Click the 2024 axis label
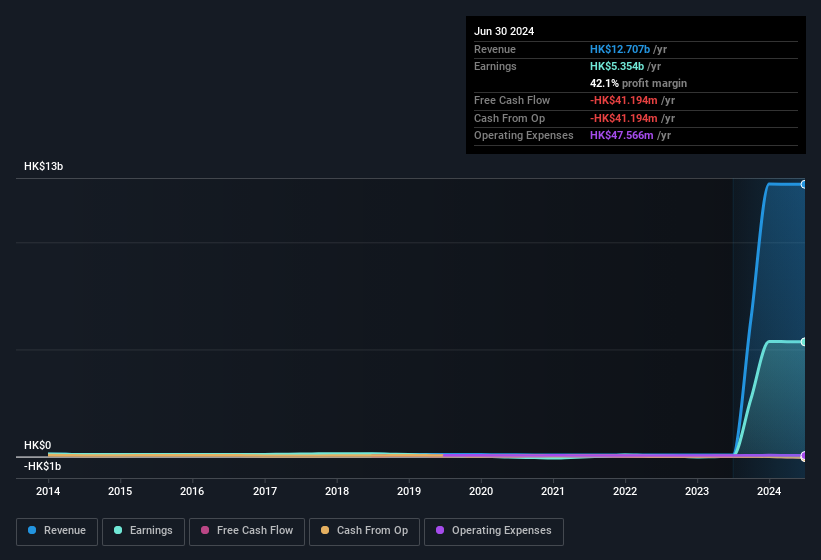The width and height of the screenshot is (821, 560). pyautogui.click(x=769, y=491)
